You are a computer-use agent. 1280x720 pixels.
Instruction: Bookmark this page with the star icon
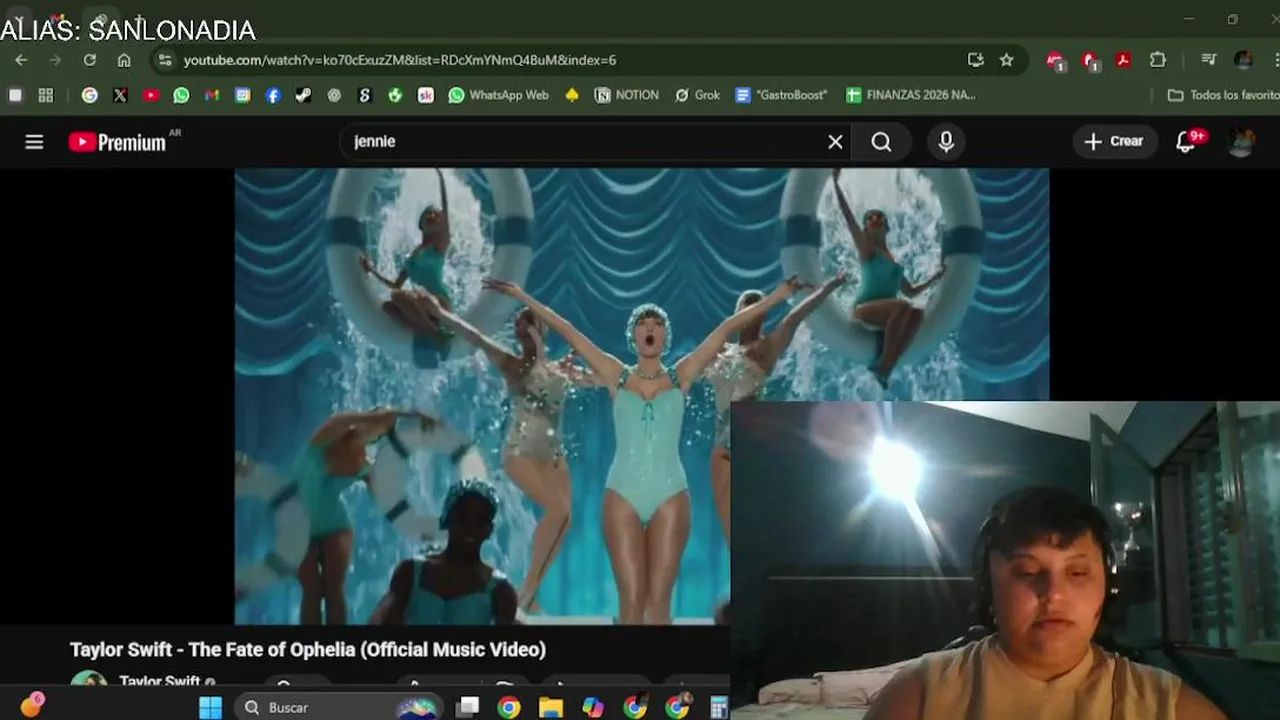1006,60
